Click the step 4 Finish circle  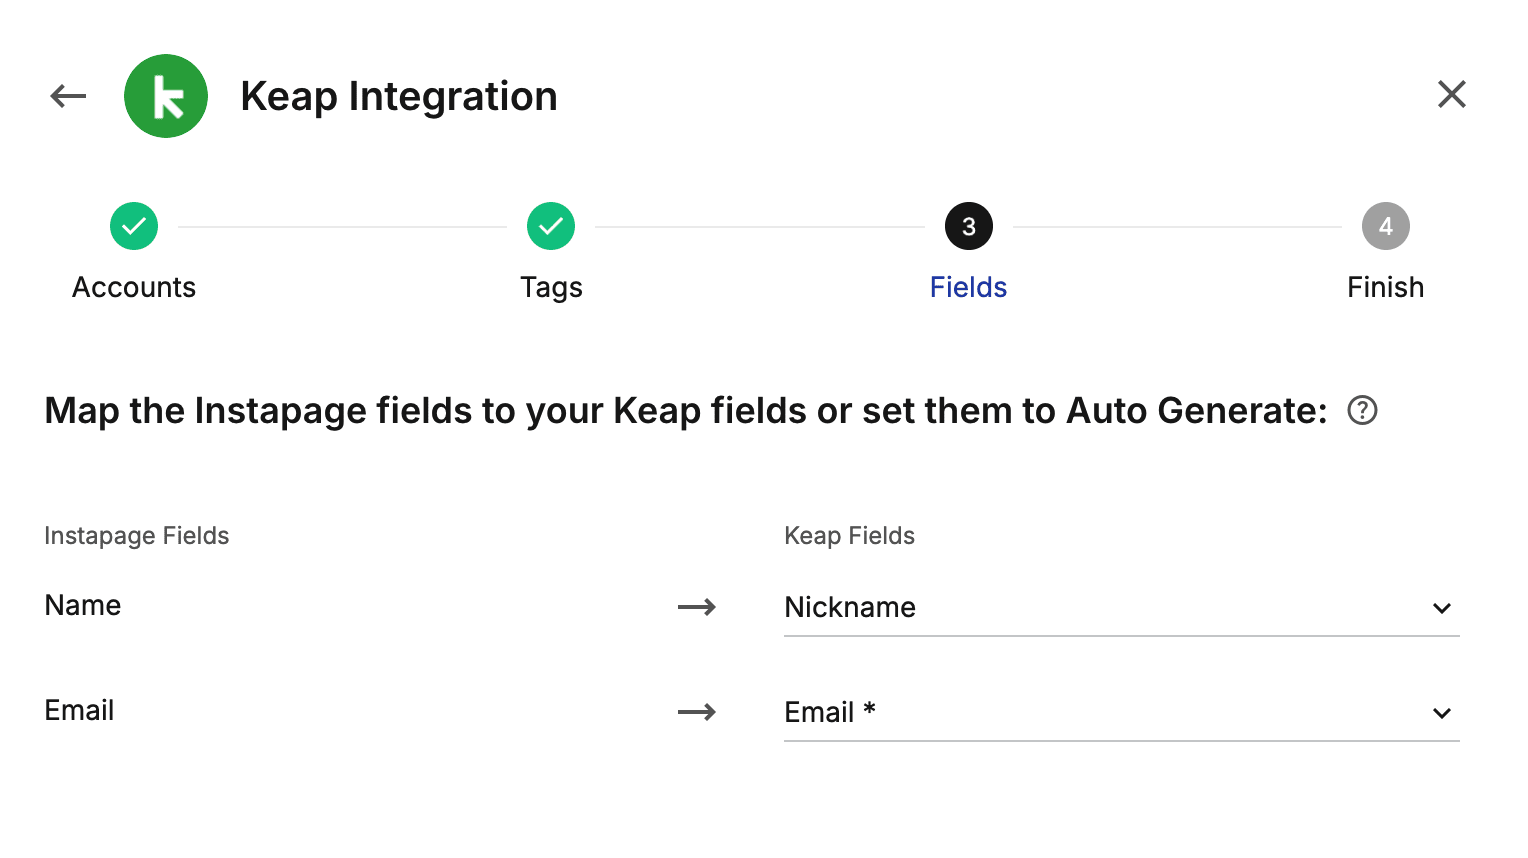(x=1386, y=226)
